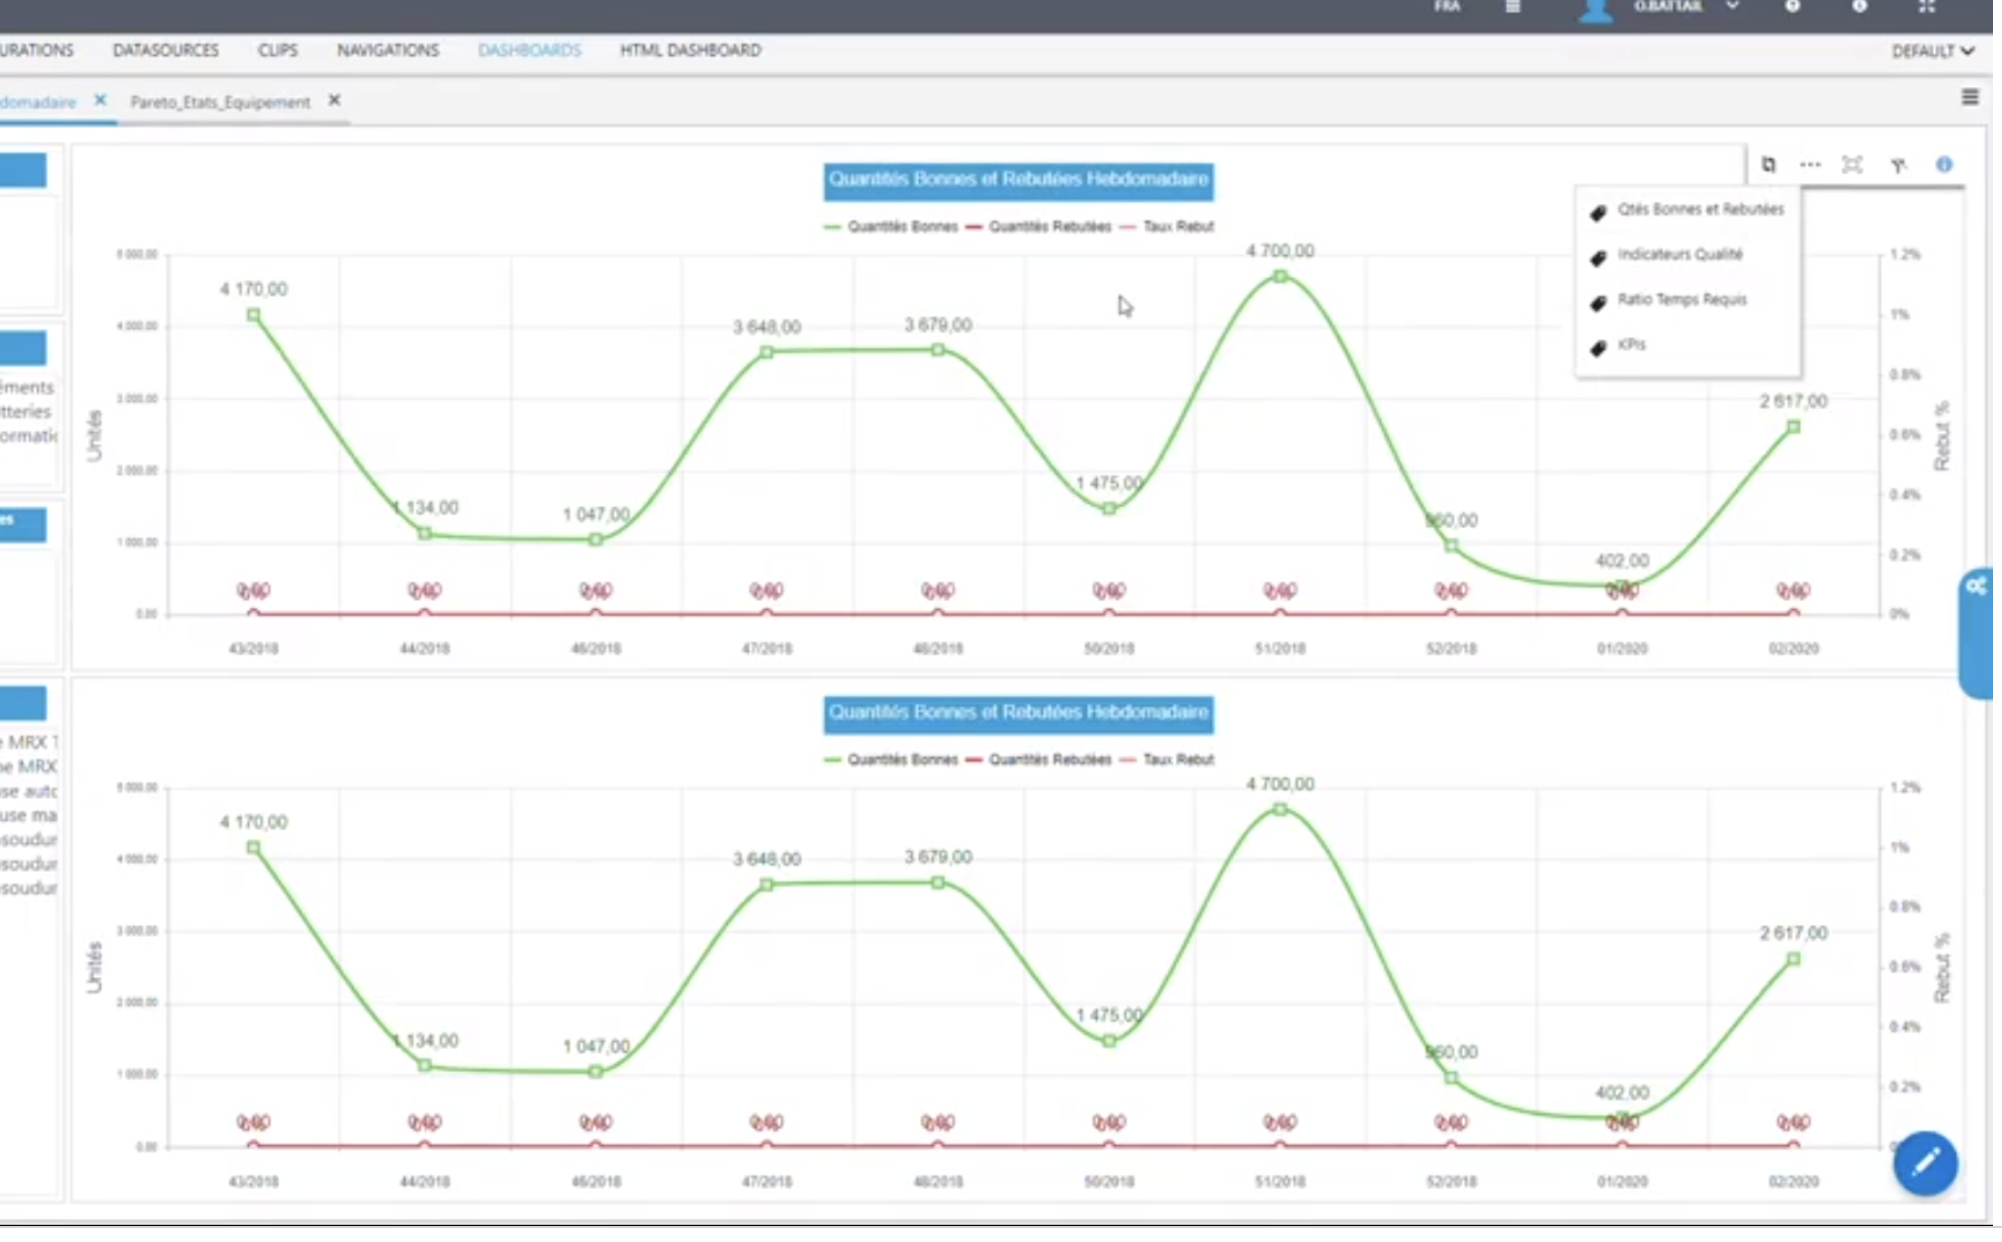The width and height of the screenshot is (2002, 1242).
Task: Close the Pareto_Etats_Equipement tab
Action: pos(334,100)
